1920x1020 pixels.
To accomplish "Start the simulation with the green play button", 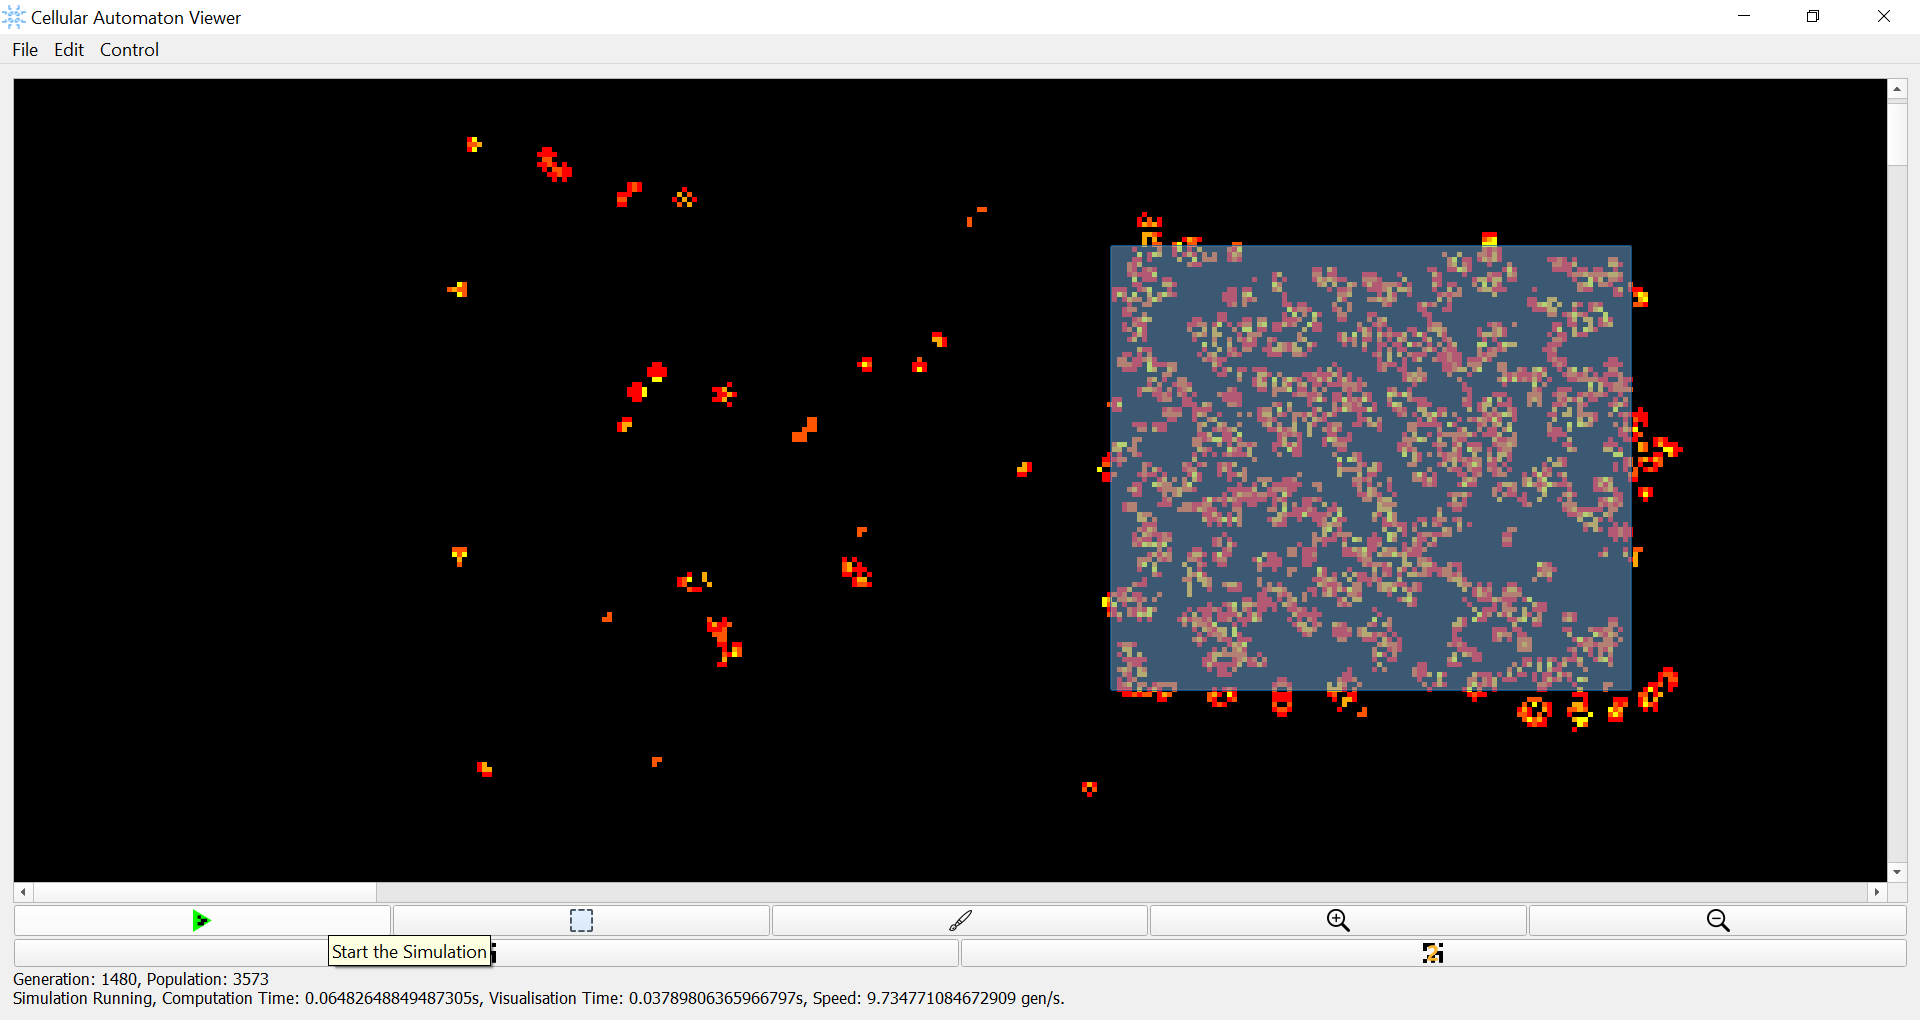I will coord(202,920).
